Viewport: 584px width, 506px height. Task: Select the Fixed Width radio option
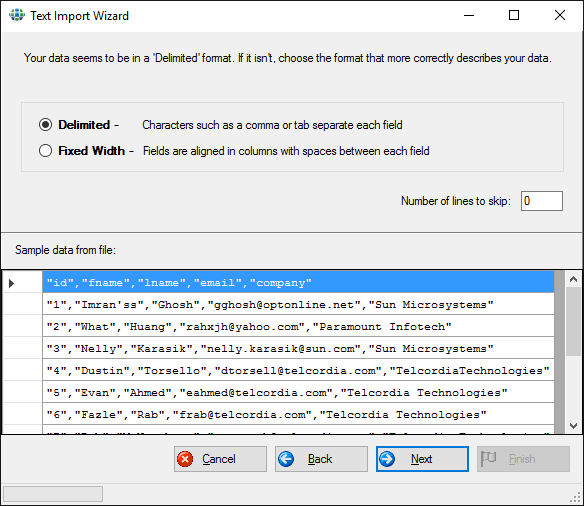[x=45, y=151]
